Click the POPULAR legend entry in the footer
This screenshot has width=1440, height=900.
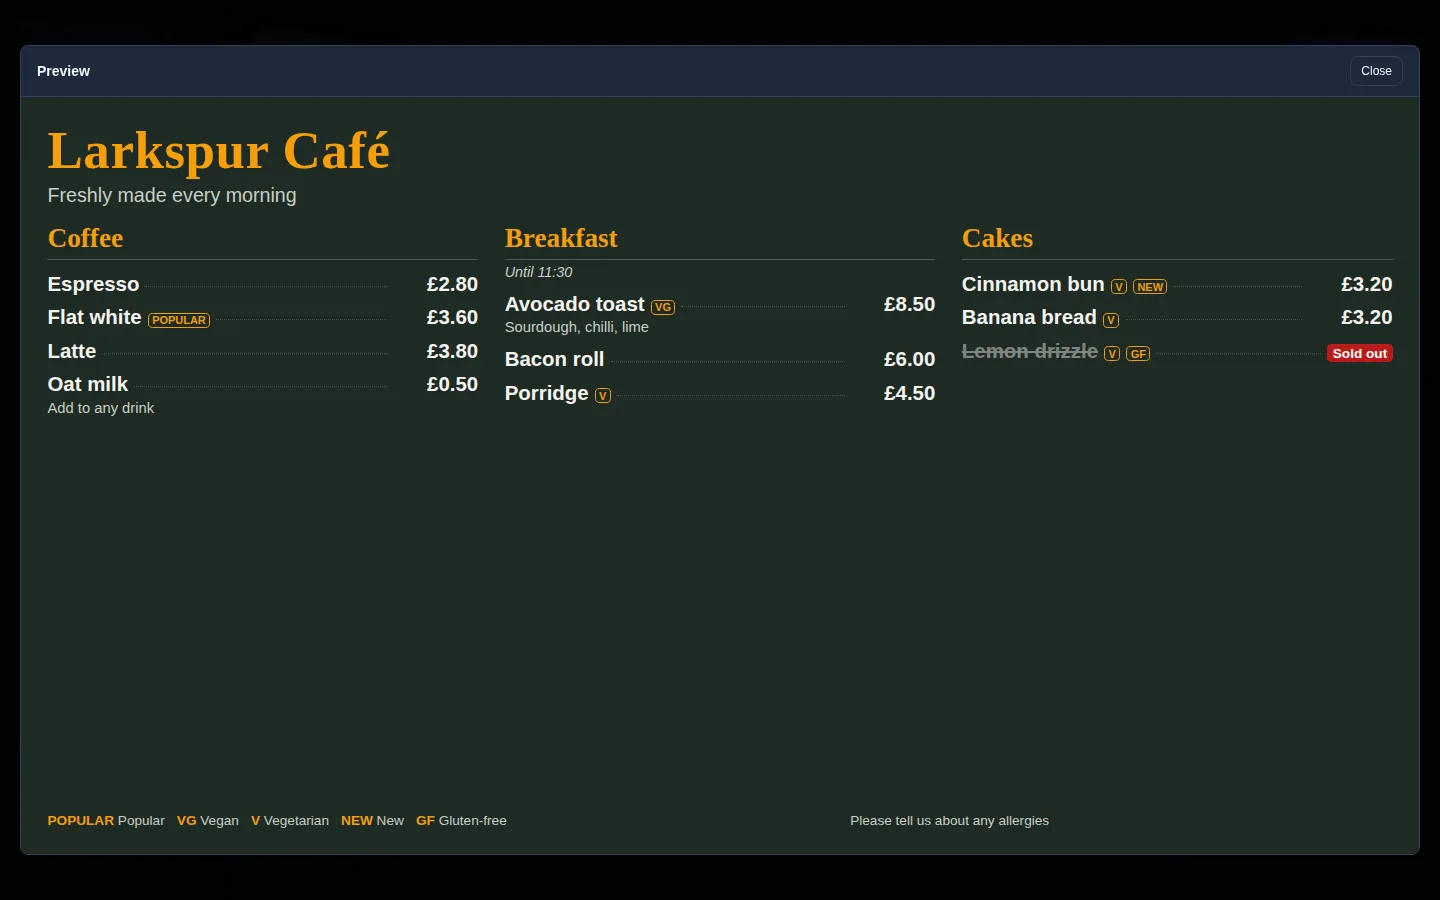(x=106, y=820)
